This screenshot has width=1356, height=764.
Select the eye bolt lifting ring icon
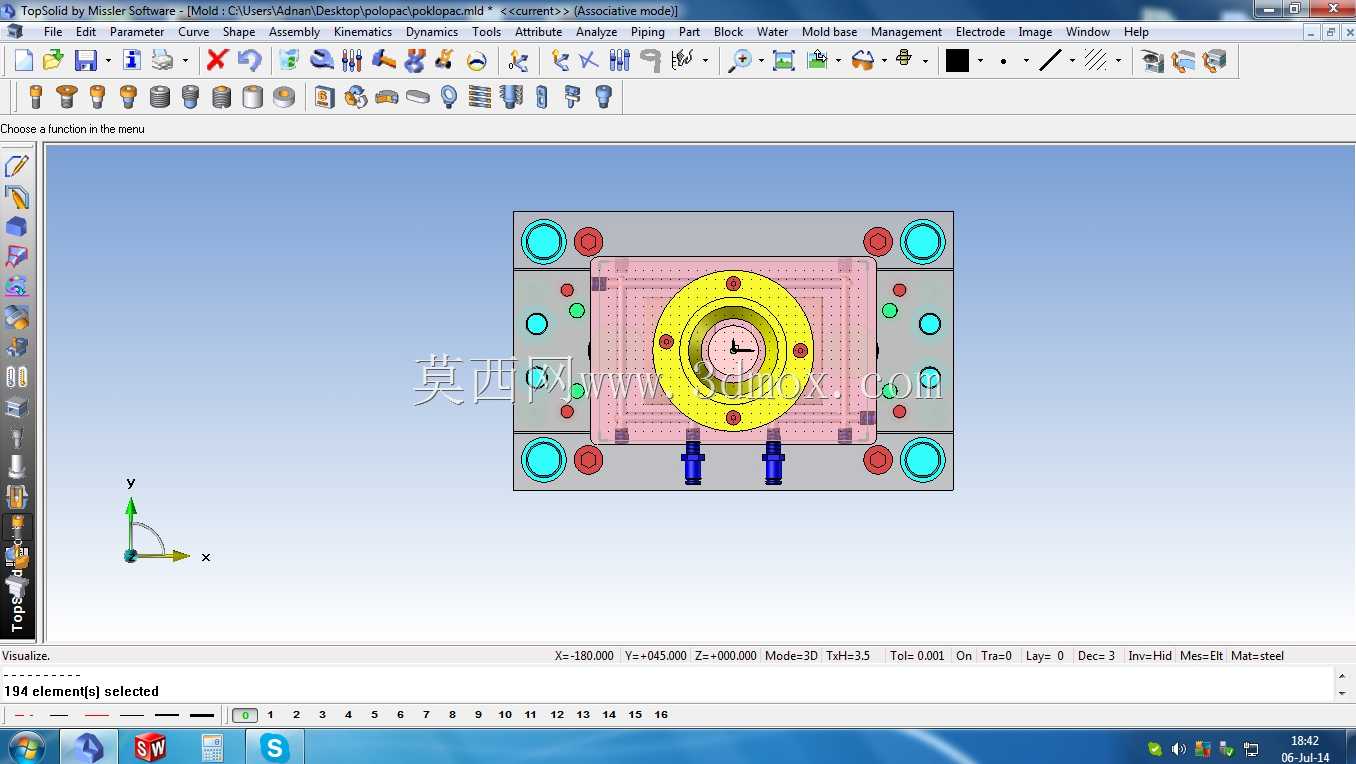point(449,97)
